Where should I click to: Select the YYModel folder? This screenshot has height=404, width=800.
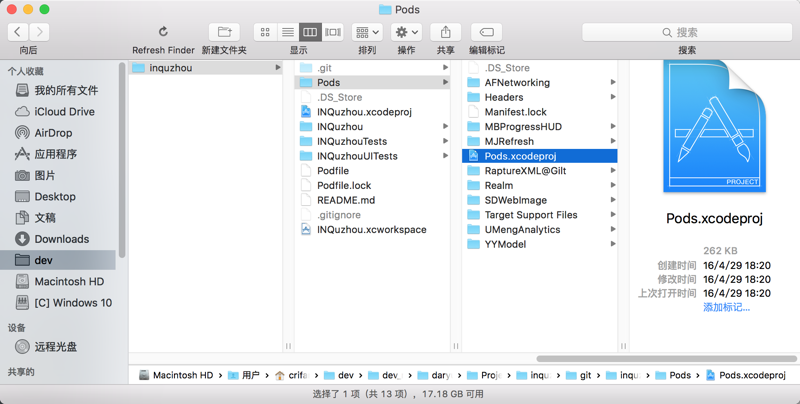tap(540, 244)
